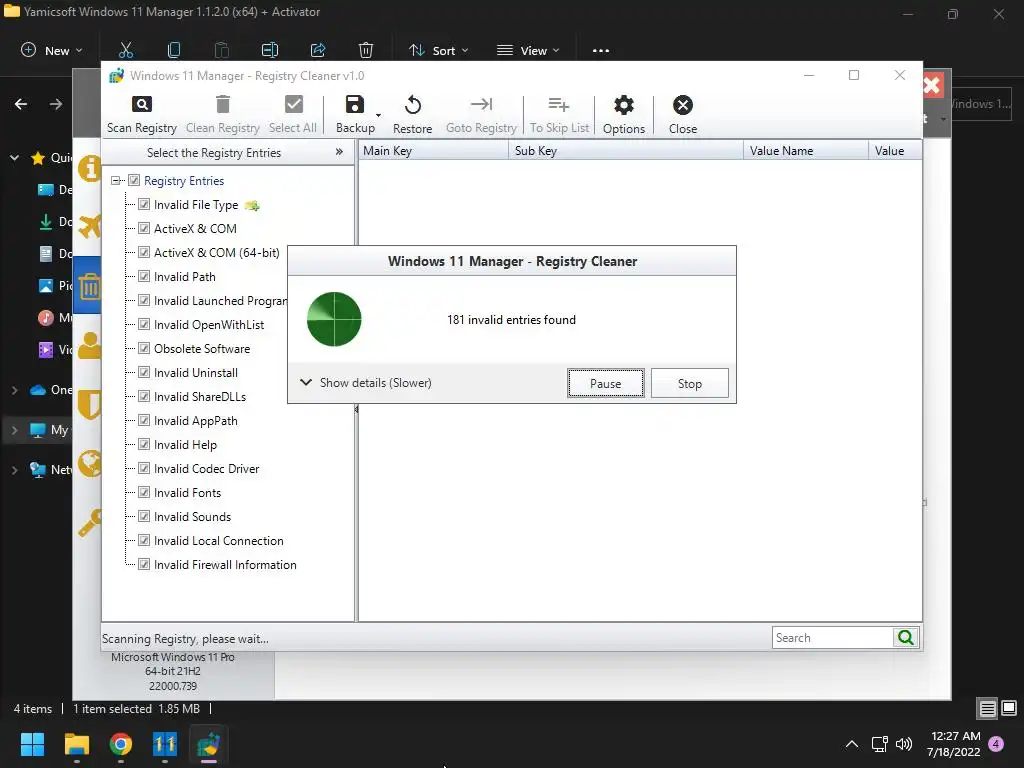Uncheck Obsolete Software checkbox

click(144, 348)
